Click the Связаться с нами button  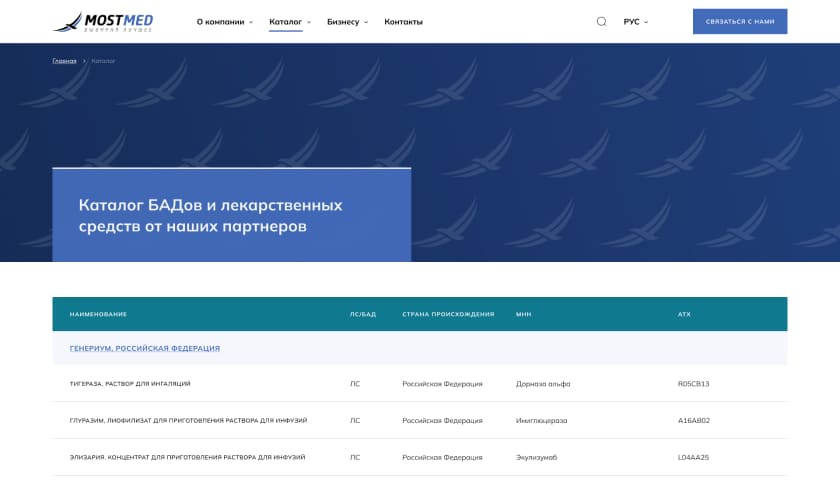[740, 21]
